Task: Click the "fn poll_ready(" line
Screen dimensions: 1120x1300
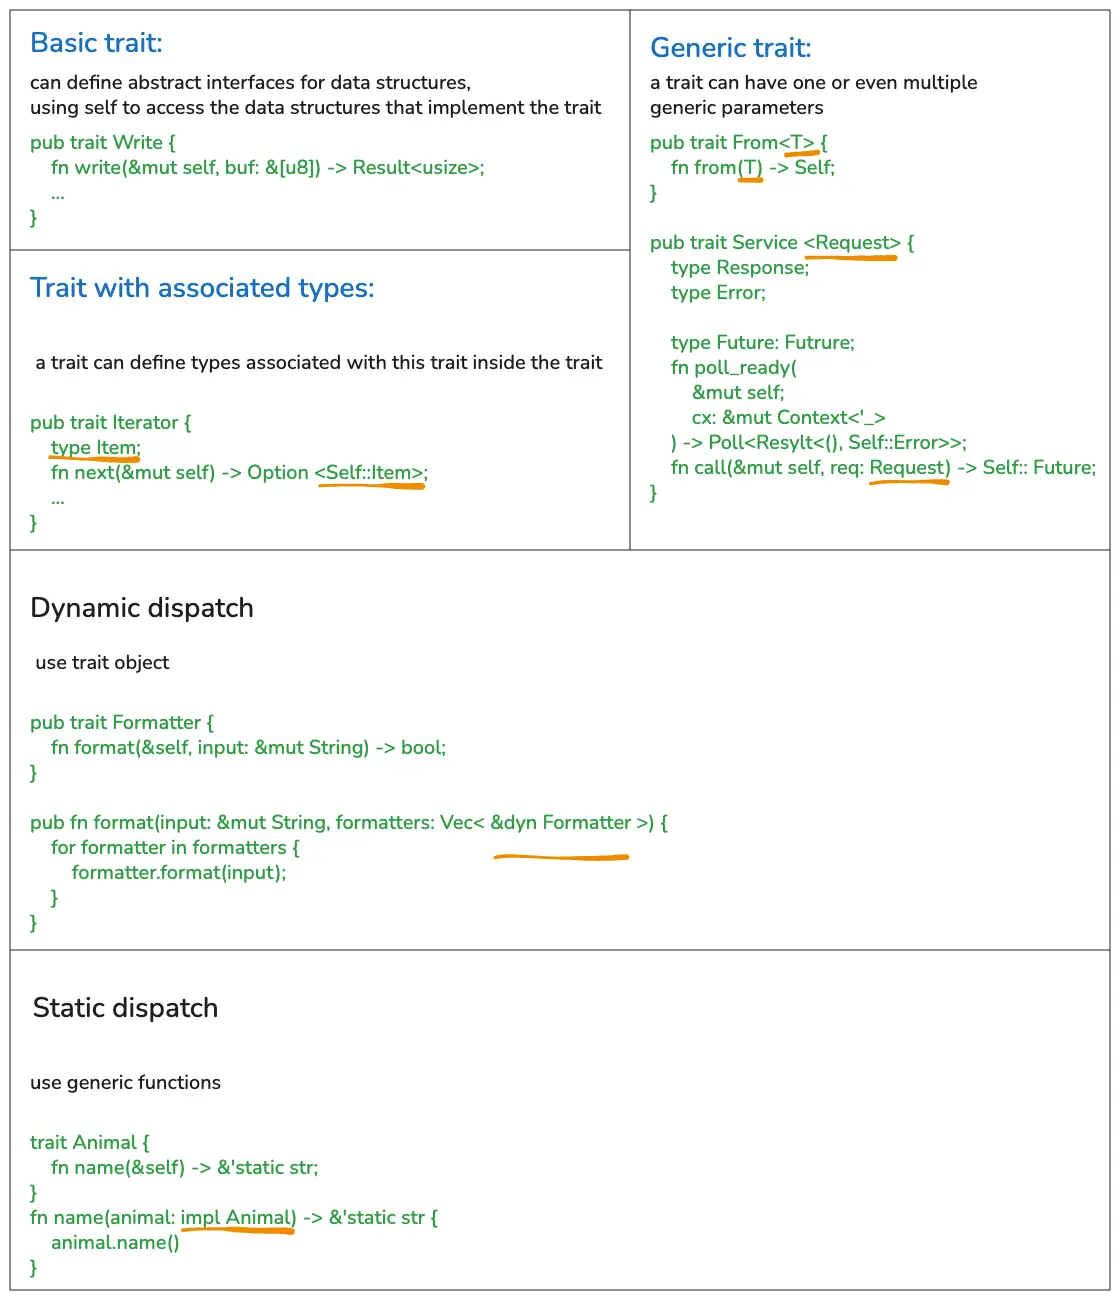Action: 733,368
